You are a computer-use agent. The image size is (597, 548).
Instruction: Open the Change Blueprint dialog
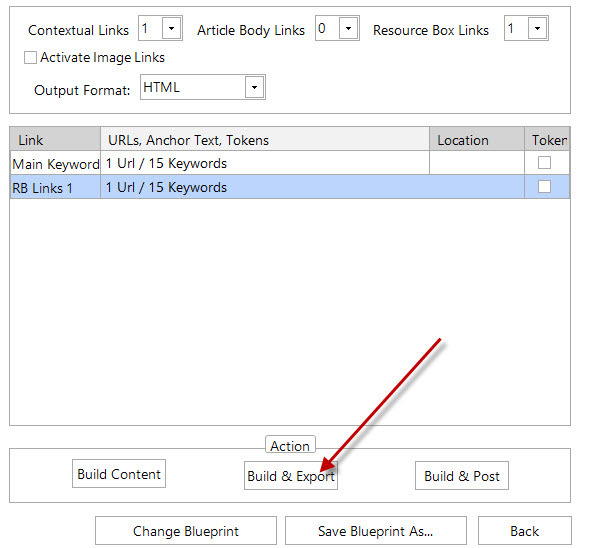[186, 531]
